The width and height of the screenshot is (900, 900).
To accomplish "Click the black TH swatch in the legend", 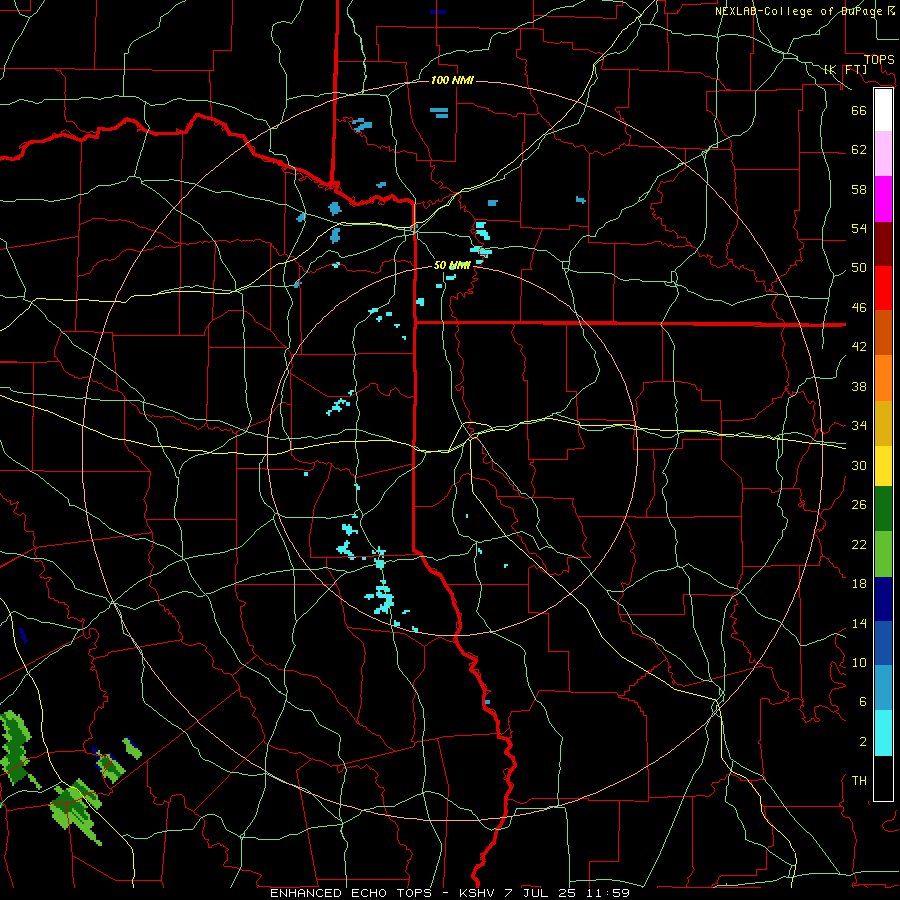I will click(883, 778).
